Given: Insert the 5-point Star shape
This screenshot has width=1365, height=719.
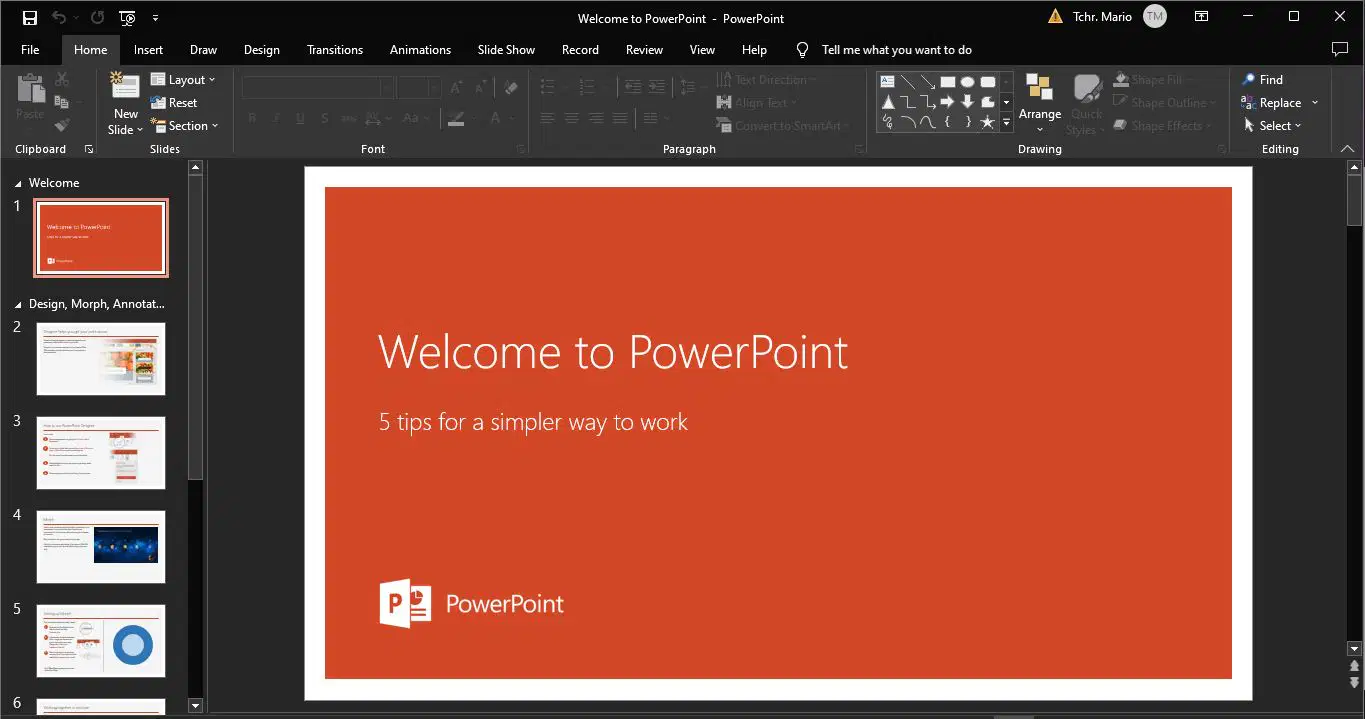Looking at the screenshot, I should pos(988,122).
